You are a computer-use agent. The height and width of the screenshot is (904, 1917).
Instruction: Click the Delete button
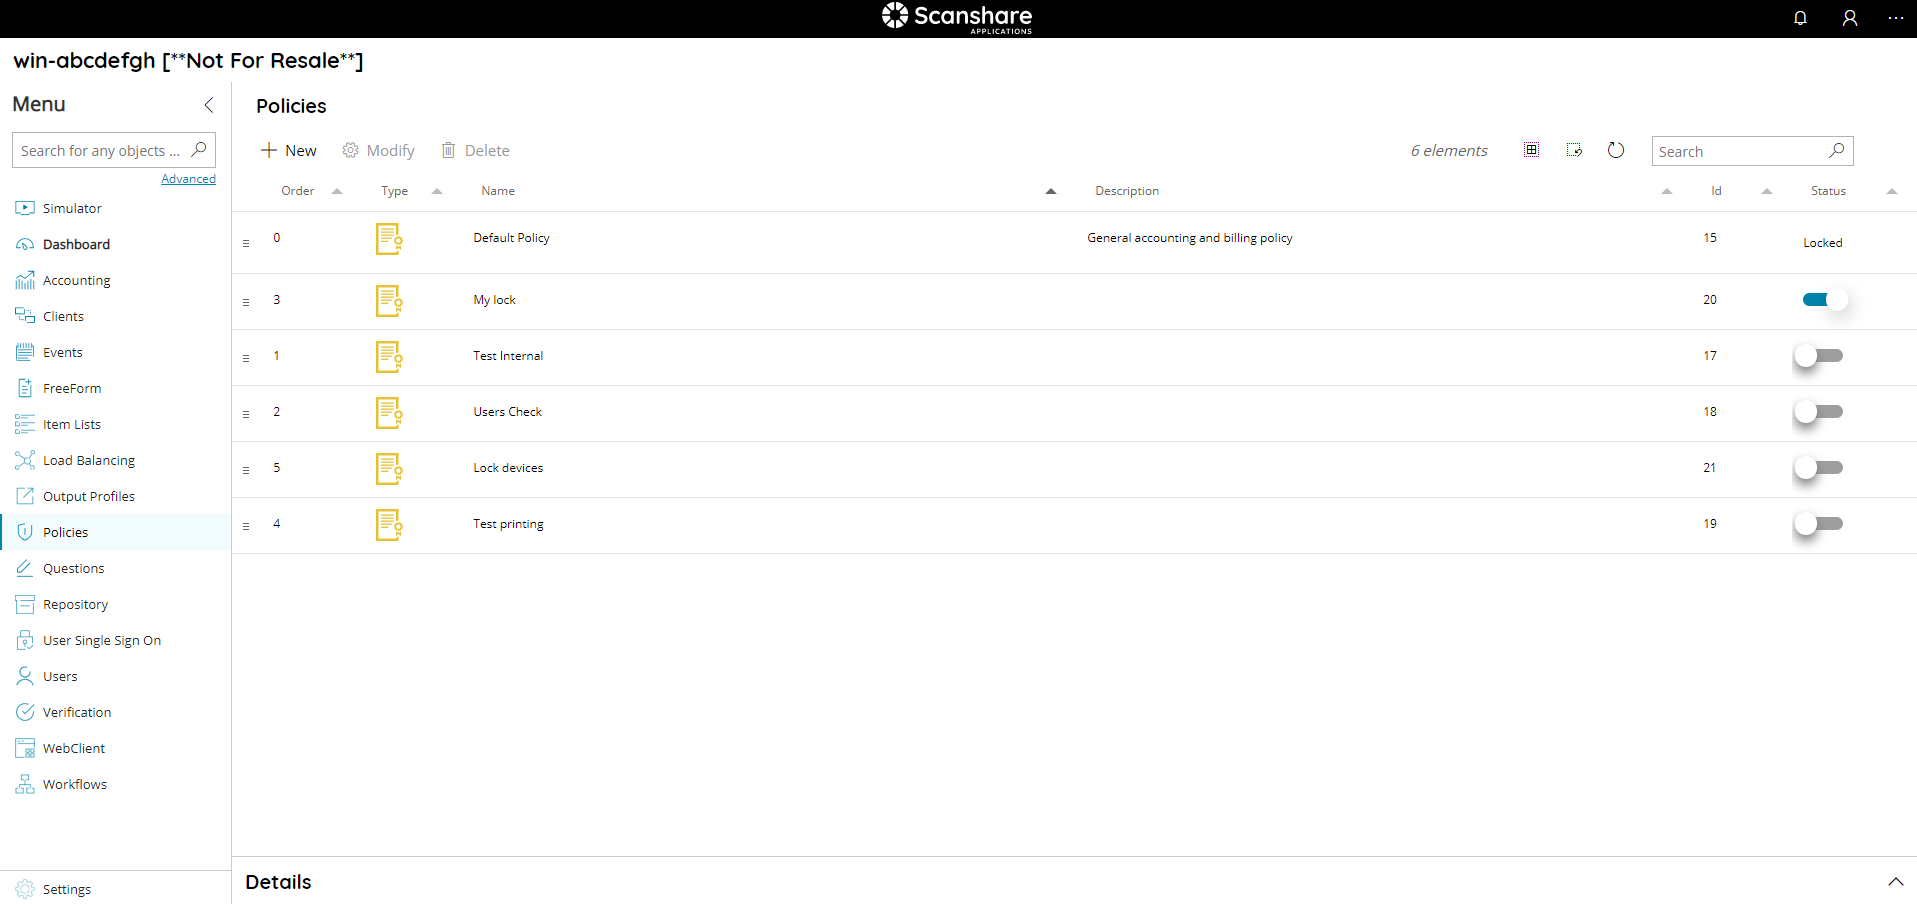(476, 150)
